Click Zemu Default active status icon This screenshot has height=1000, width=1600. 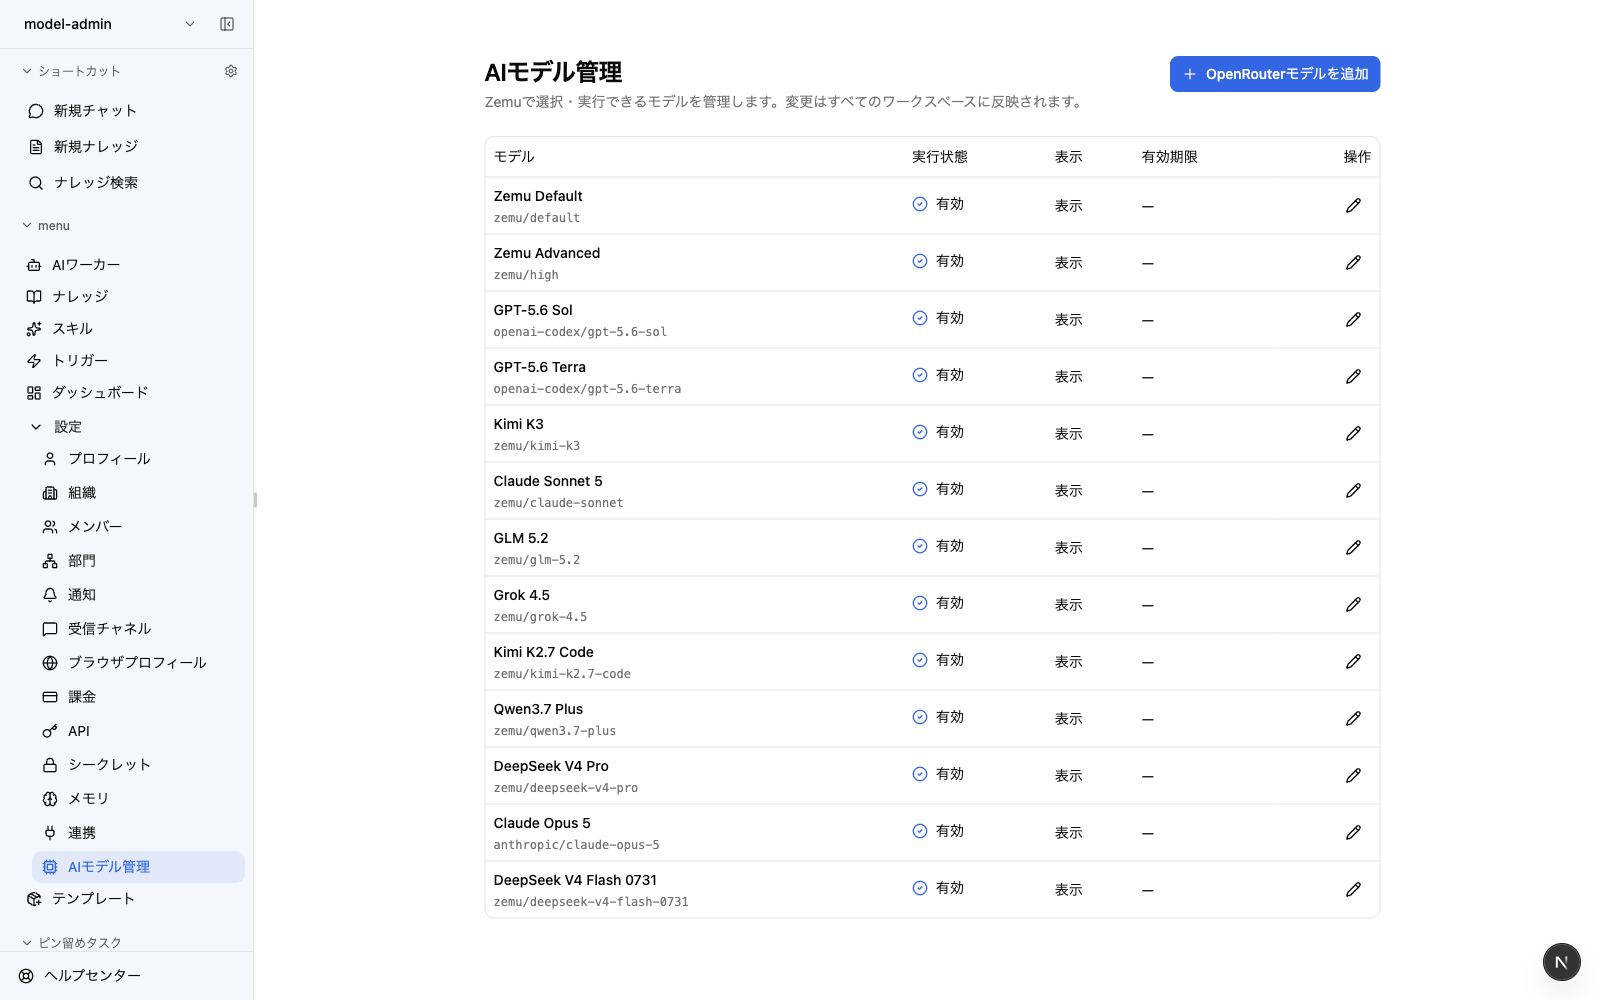(920, 204)
